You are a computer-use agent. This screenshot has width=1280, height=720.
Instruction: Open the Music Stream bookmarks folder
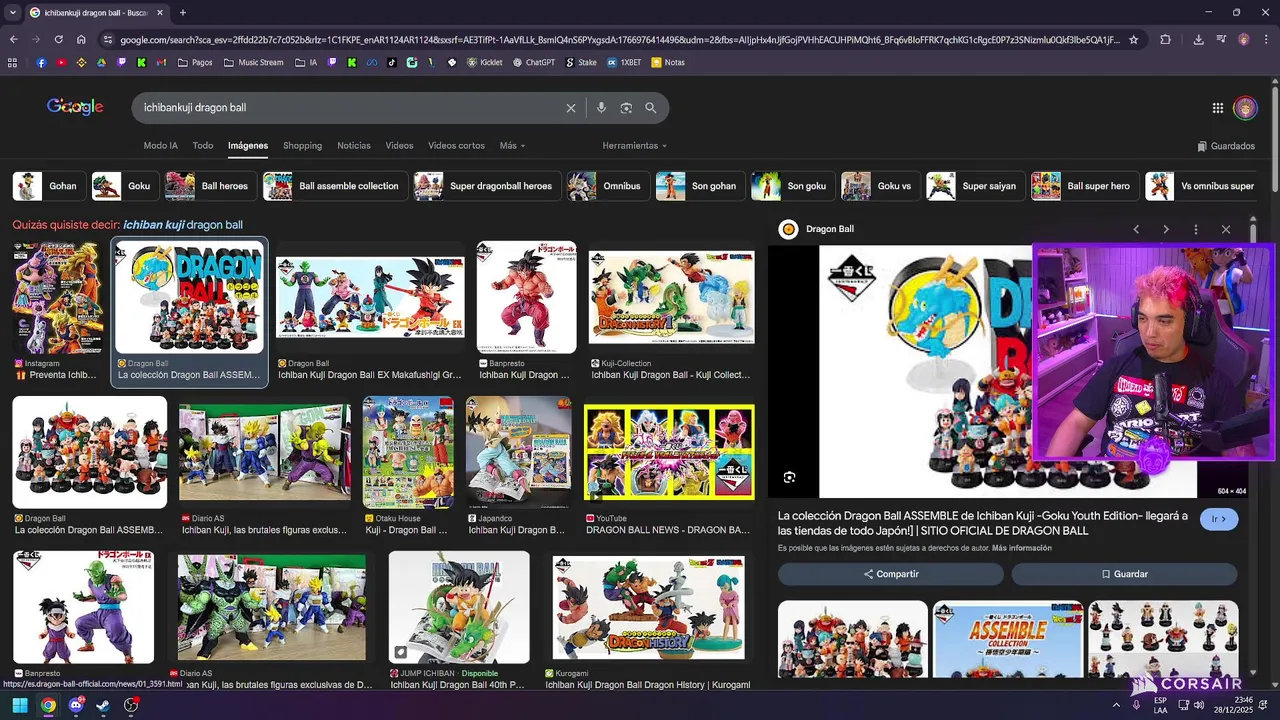[x=253, y=62]
